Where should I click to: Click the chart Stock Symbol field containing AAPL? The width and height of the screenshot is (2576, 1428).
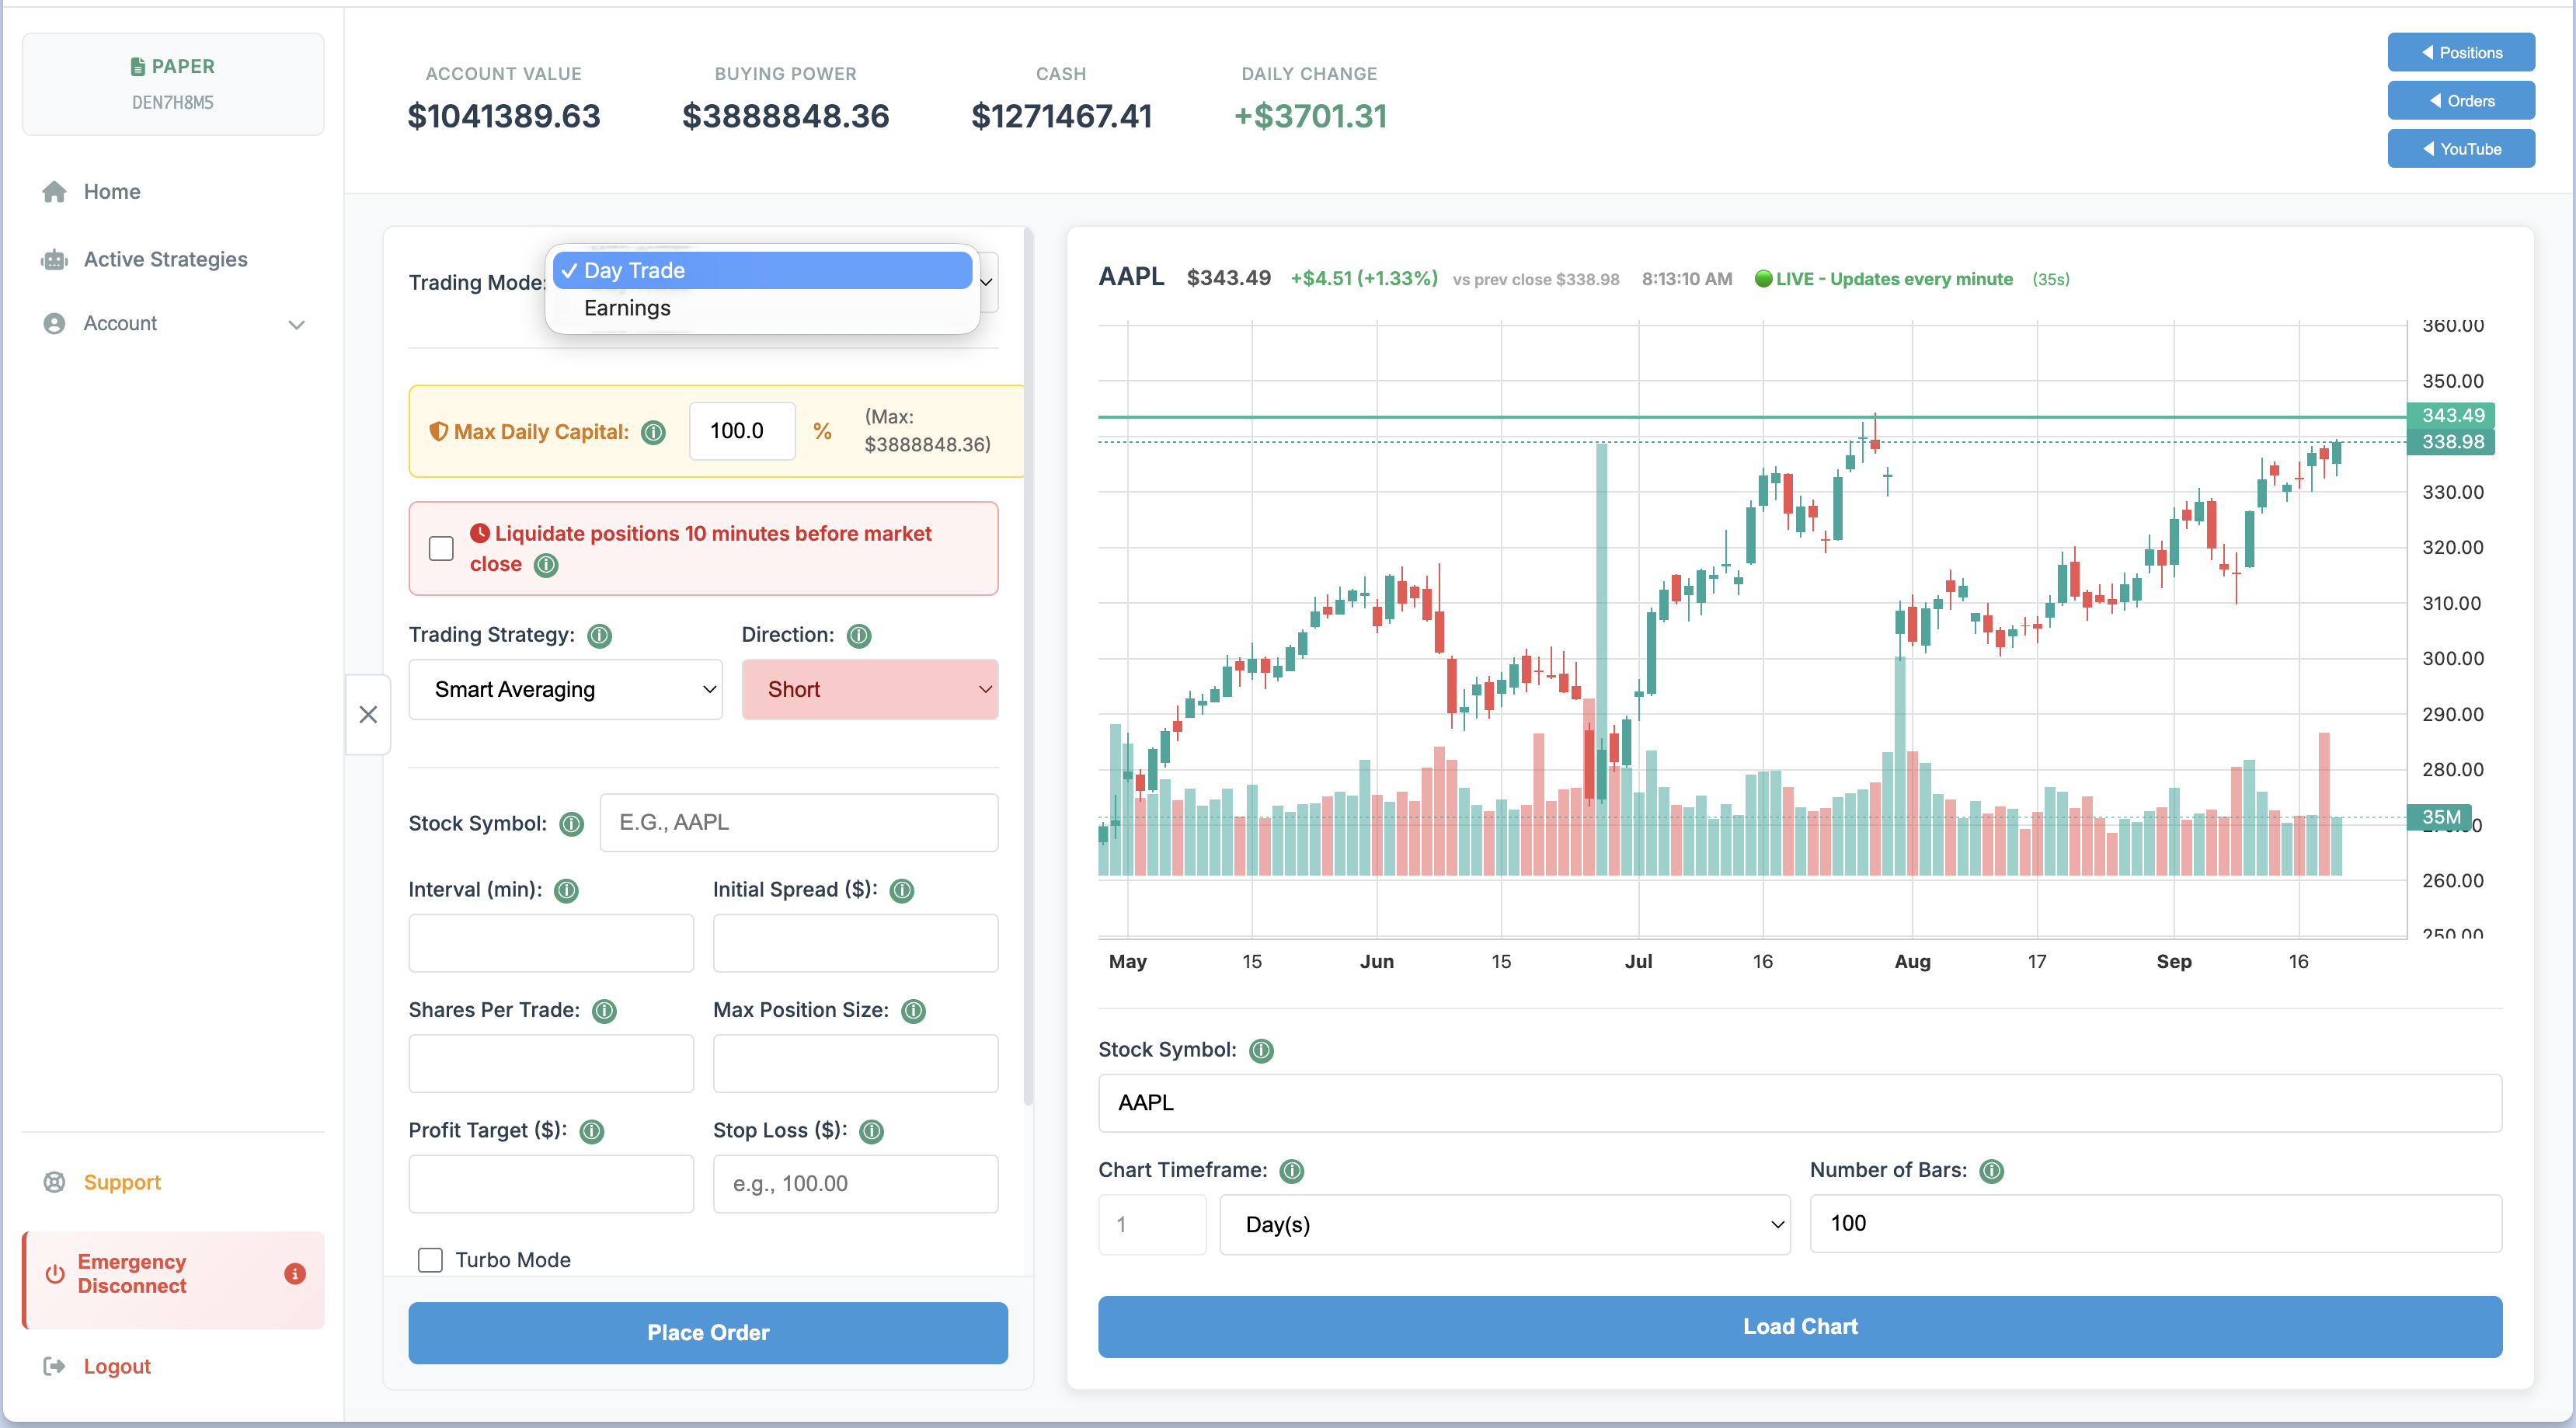[1800, 1103]
